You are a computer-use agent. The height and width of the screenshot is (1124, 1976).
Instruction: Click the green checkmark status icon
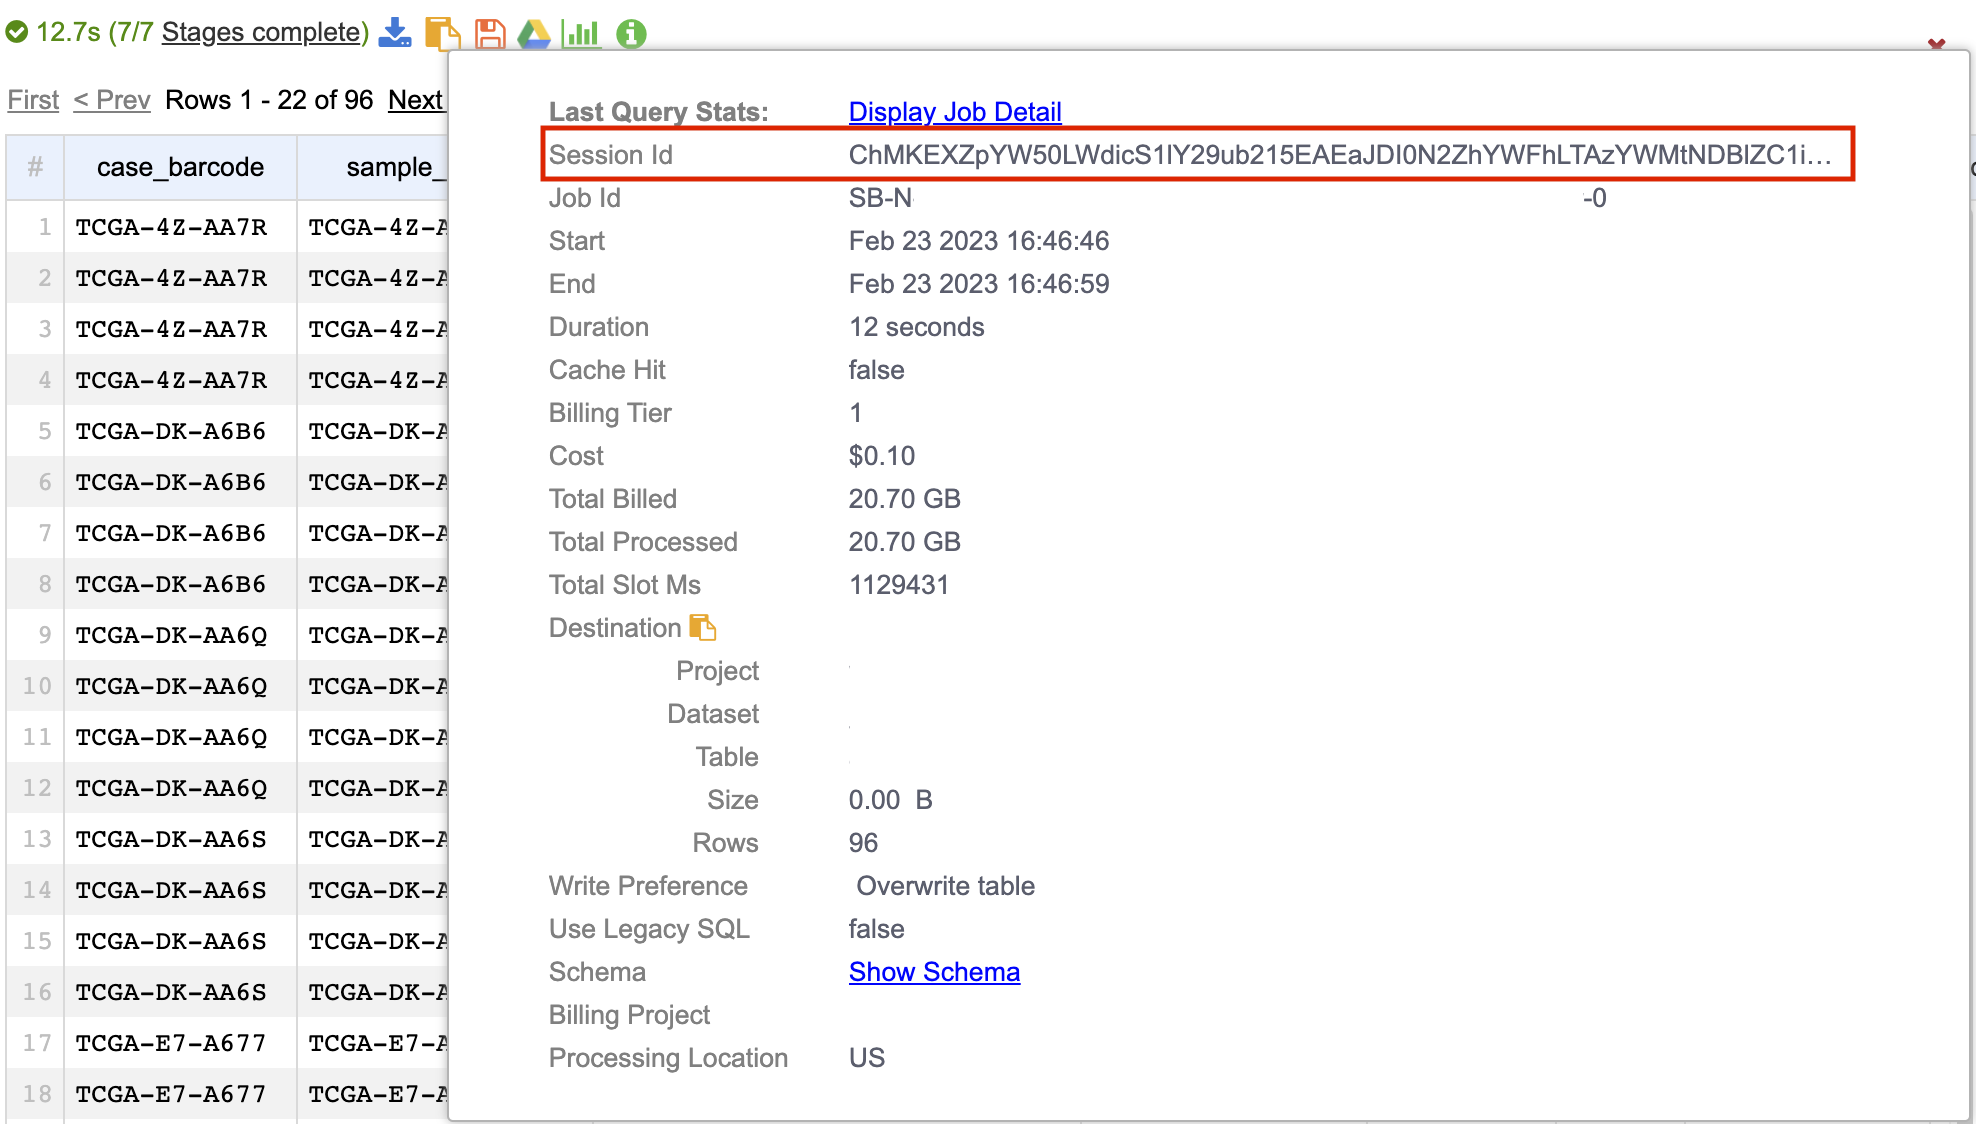coord(16,33)
